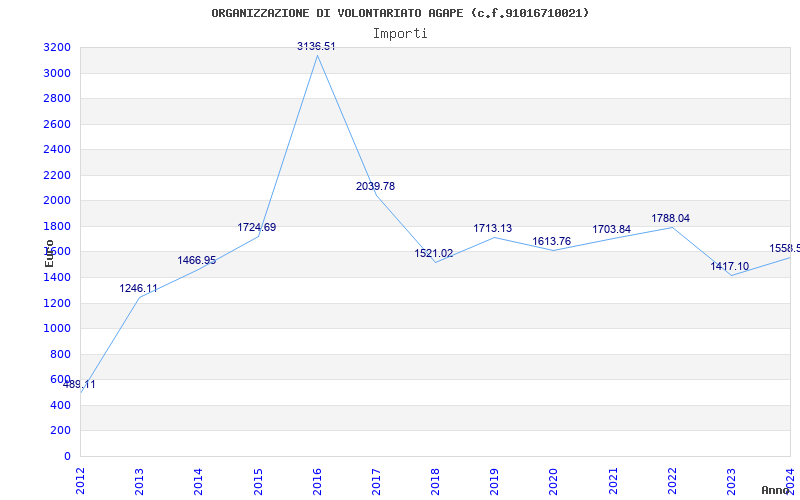Viewport: 800px width, 500px height.
Task: Click the 0 y-axis tick label
Action: point(67,456)
